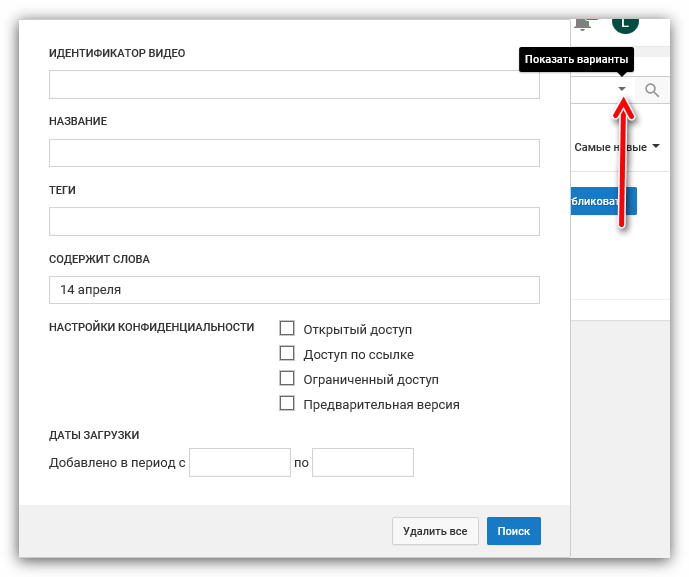Check the Открытый доступ checkbox
This screenshot has width=689, height=577.
pos(287,328)
